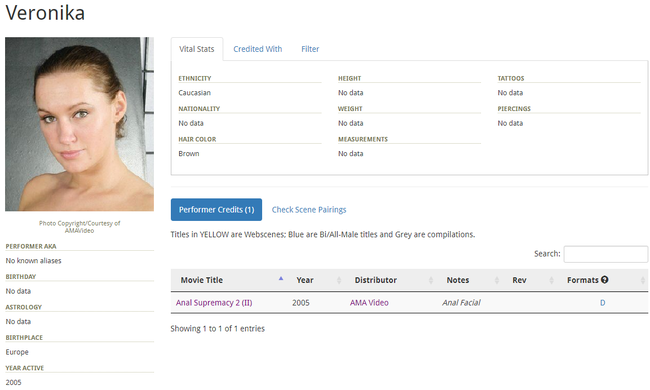Click the Year column header text
This screenshot has width=650, height=390.
tap(305, 280)
